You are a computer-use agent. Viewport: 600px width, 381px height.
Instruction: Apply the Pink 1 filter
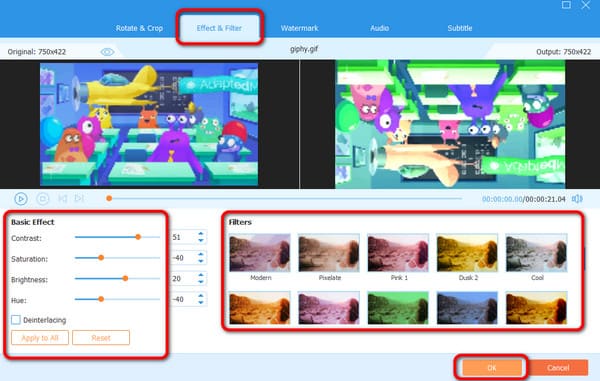pos(398,253)
